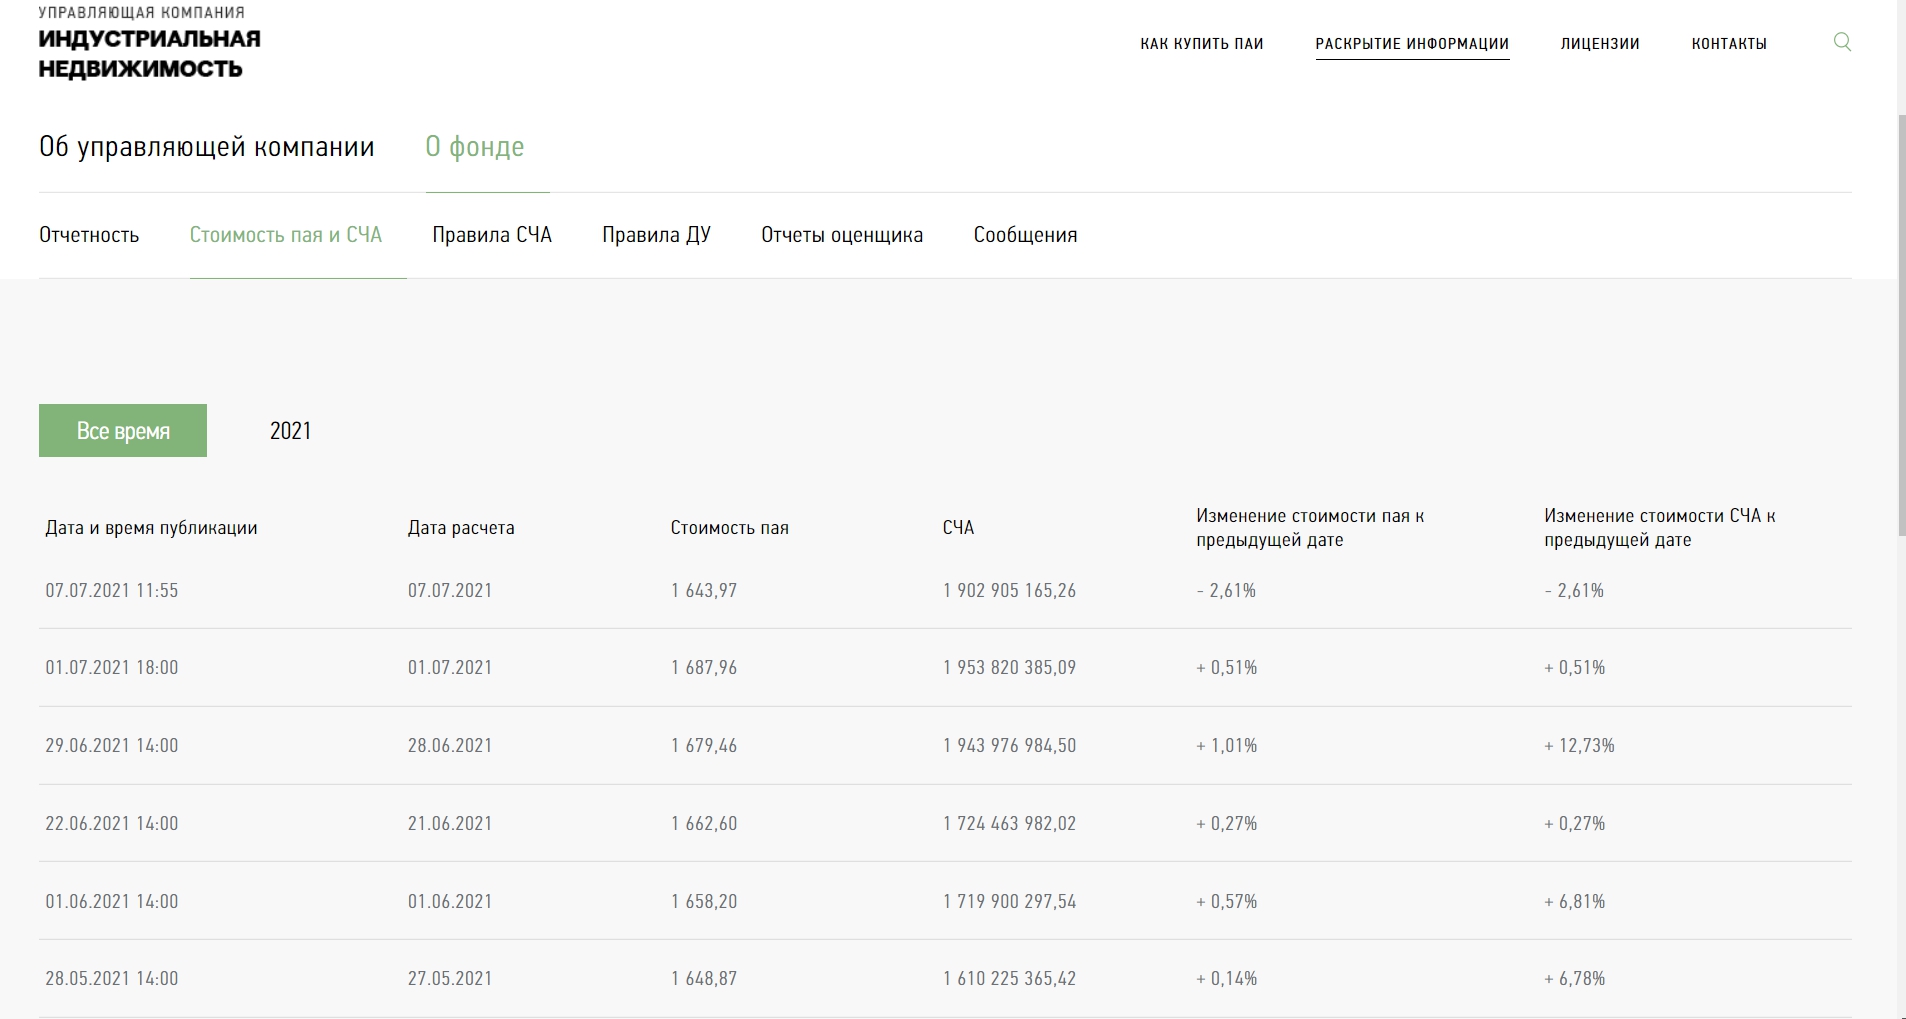Select the Стоимость пая и СЧА tab
The image size is (1906, 1019).
click(x=285, y=235)
